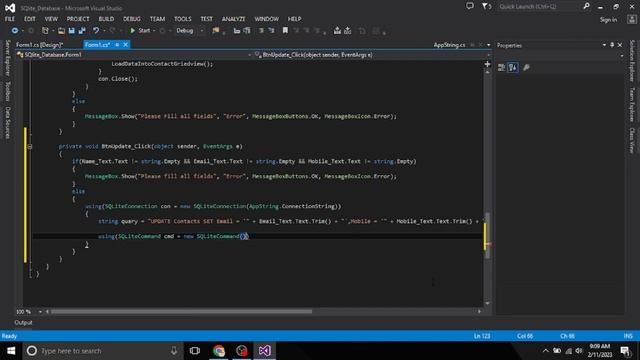Click the Navigate Backward toolbar icon

coord(15,31)
